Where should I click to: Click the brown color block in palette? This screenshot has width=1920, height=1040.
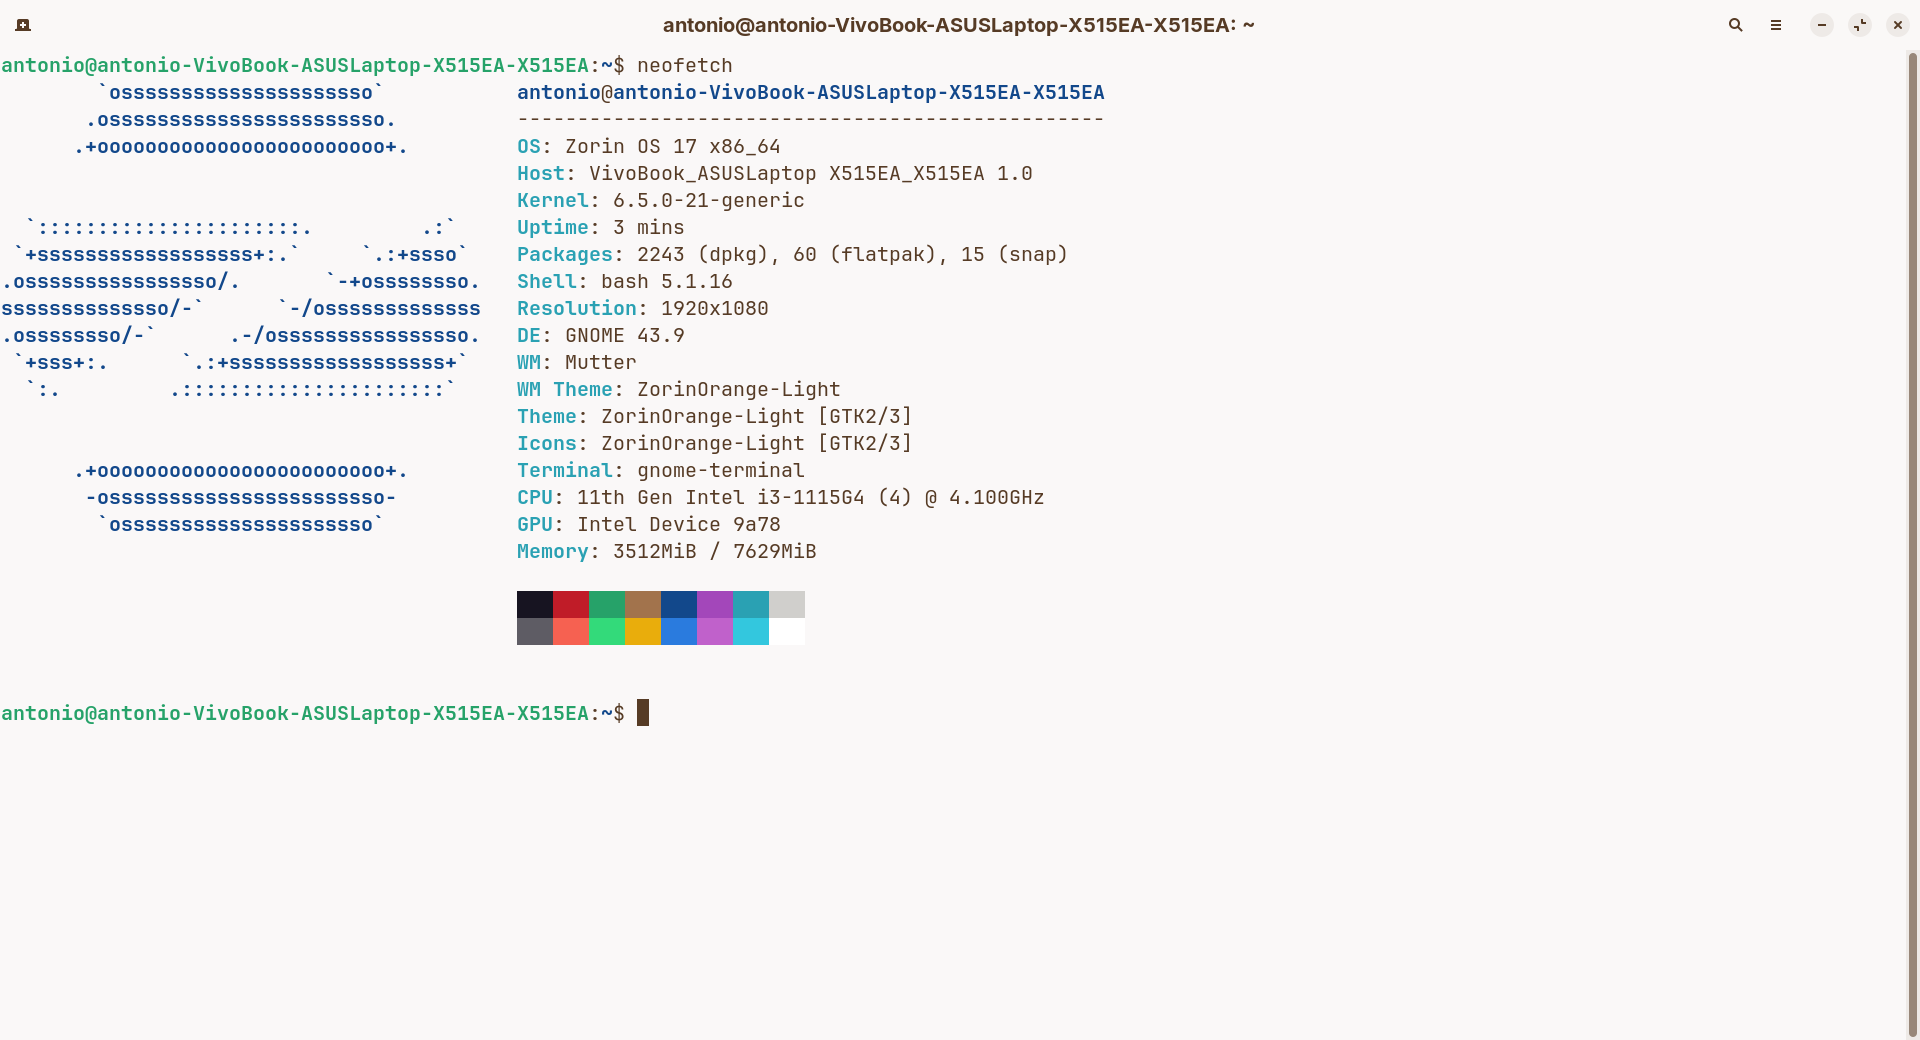pyautogui.click(x=643, y=604)
